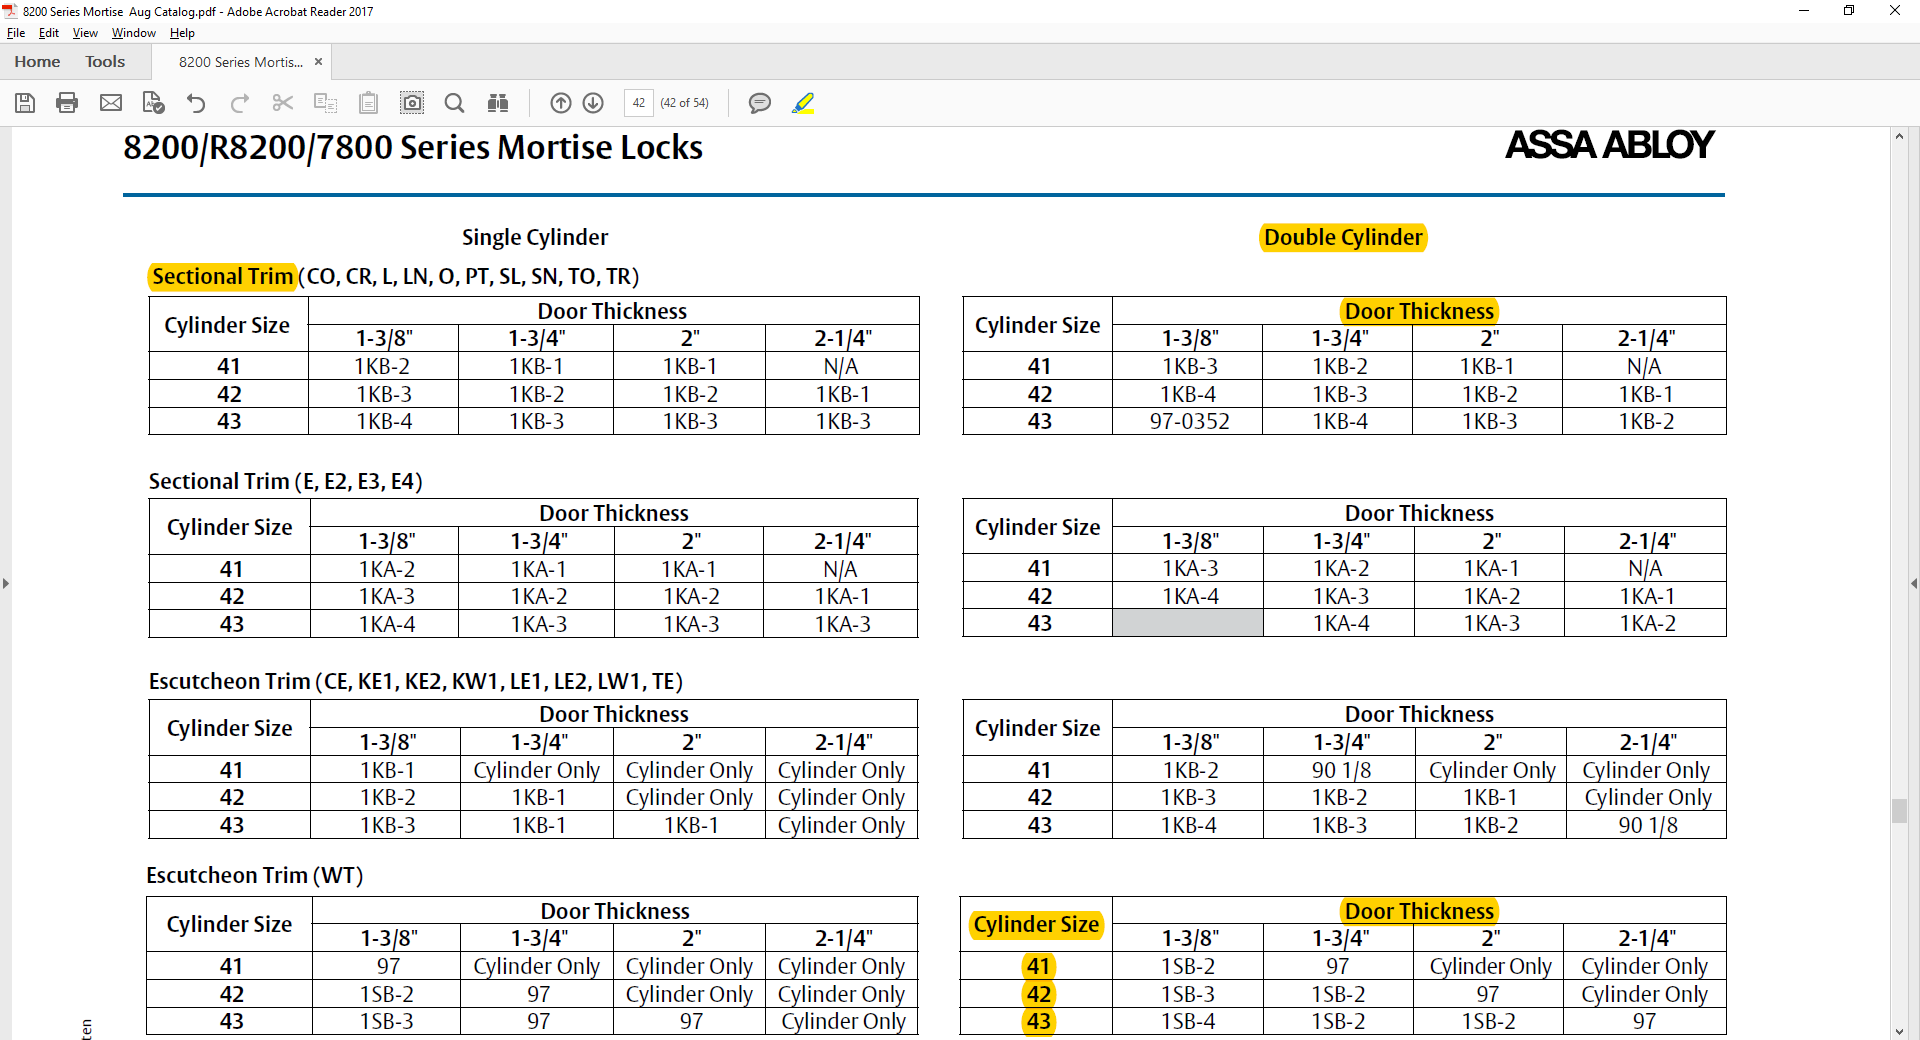Click the 1SB-4 cell
Image resolution: width=1920 pixels, height=1040 pixels.
pos(1188,1021)
